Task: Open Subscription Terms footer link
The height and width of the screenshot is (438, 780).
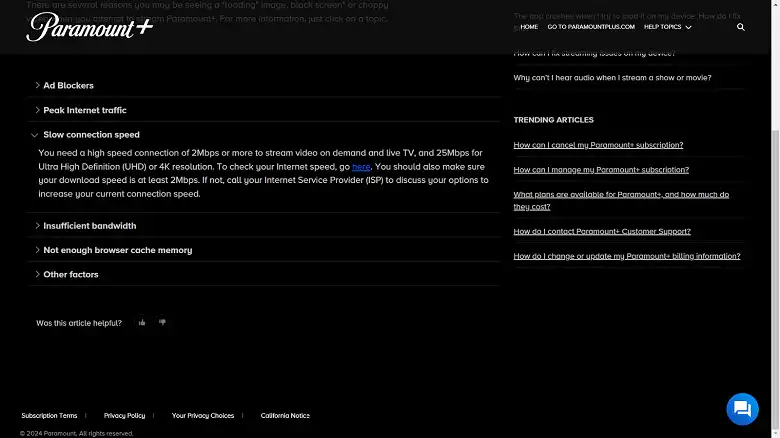Action: pyautogui.click(x=49, y=416)
